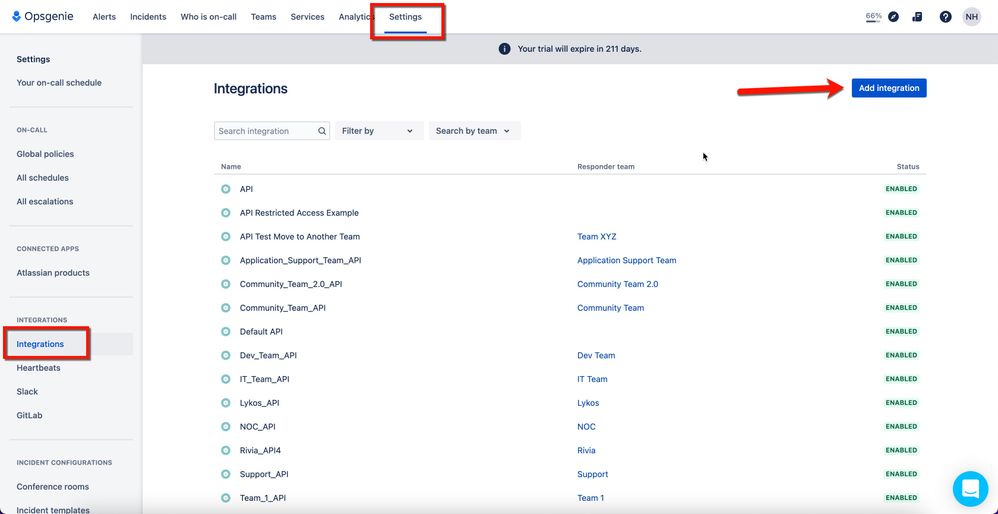Screen dimensions: 998x514
Task: Open the Alerts tab
Action: coord(104,17)
